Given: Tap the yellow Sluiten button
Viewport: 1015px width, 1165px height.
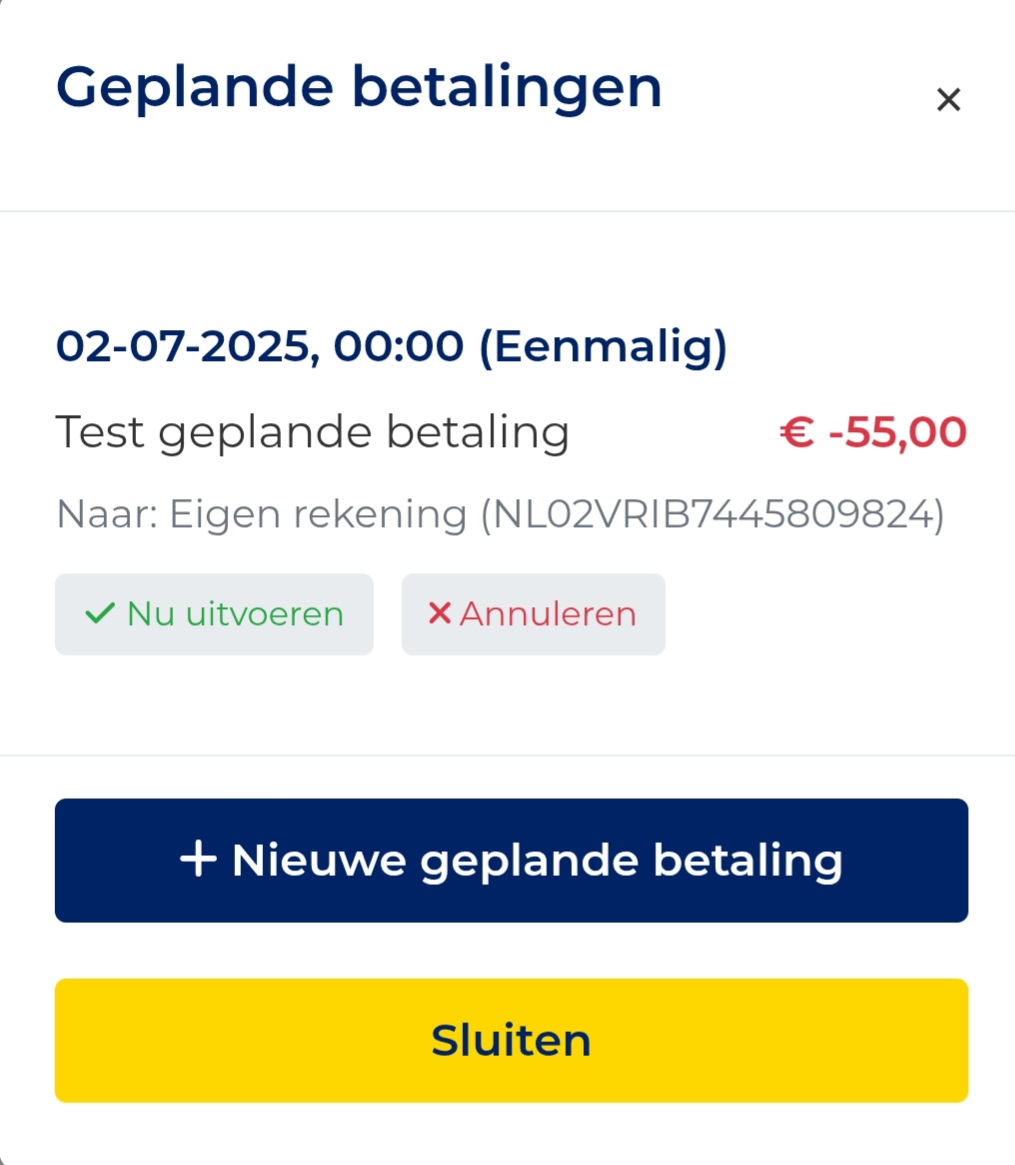Looking at the screenshot, I should click(x=511, y=1040).
